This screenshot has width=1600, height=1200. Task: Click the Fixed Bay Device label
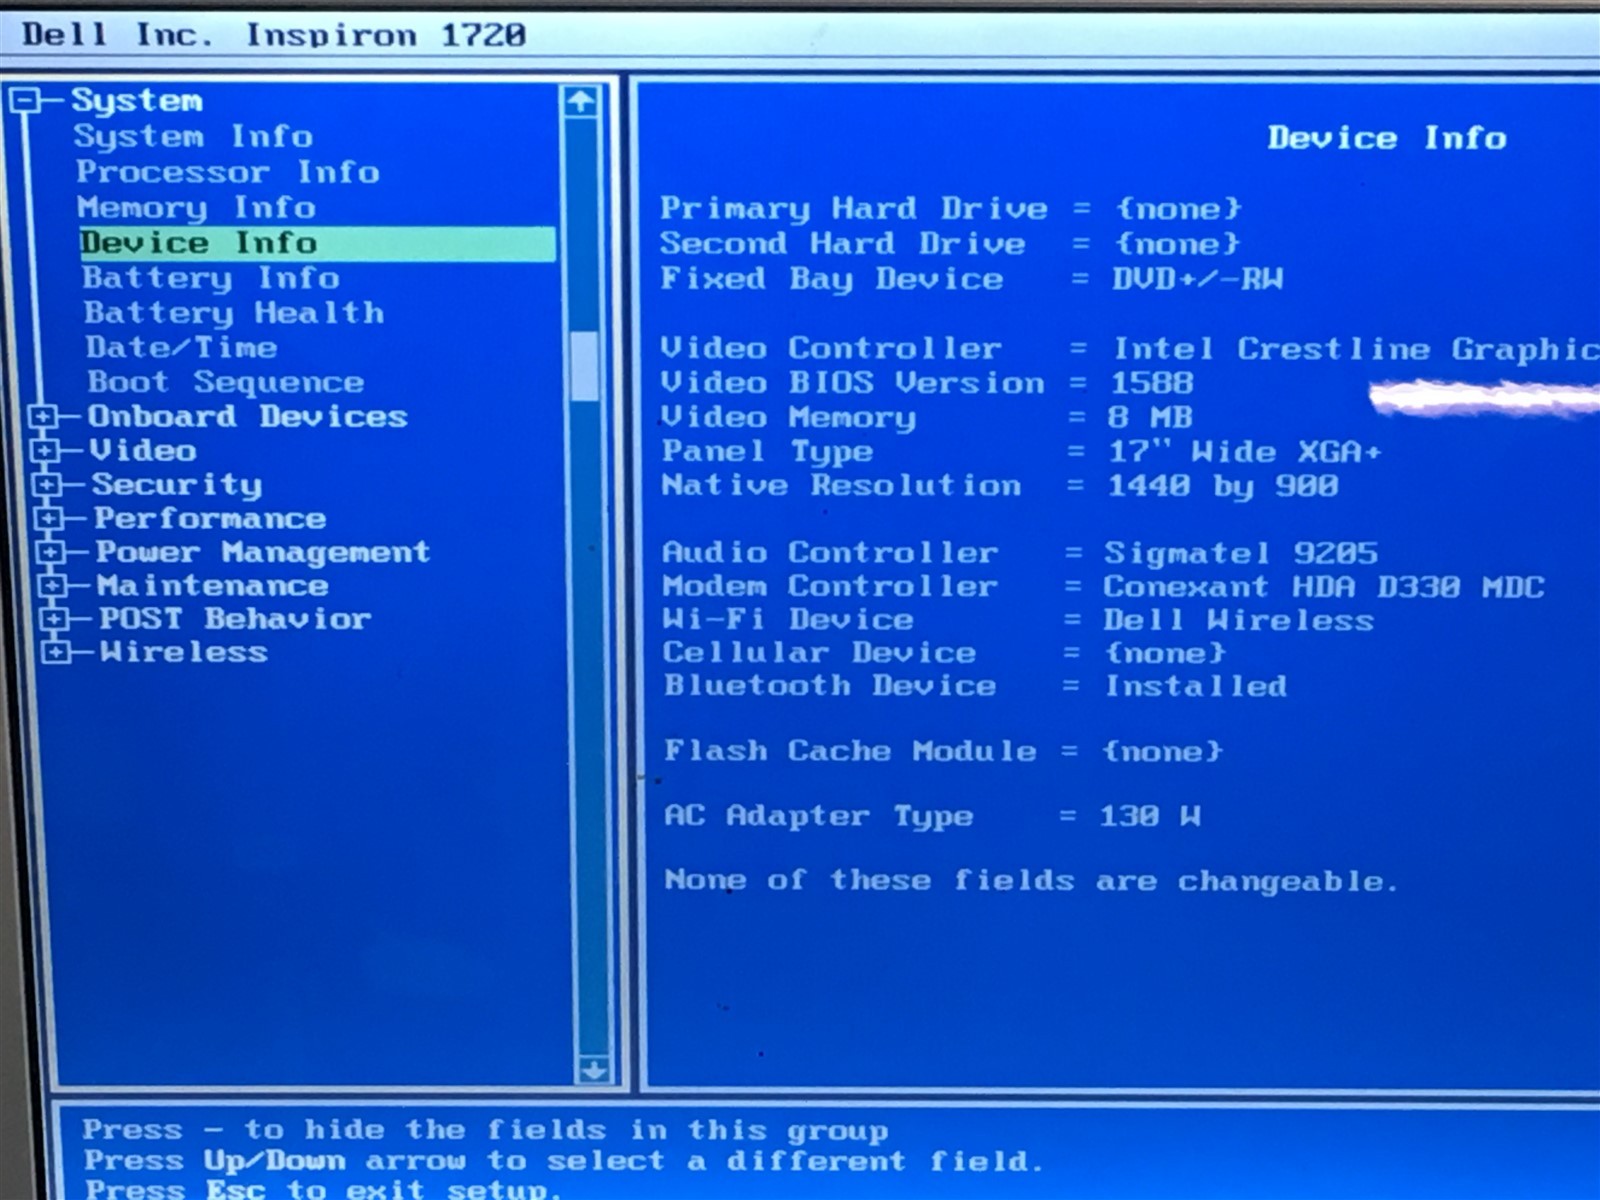(x=831, y=279)
